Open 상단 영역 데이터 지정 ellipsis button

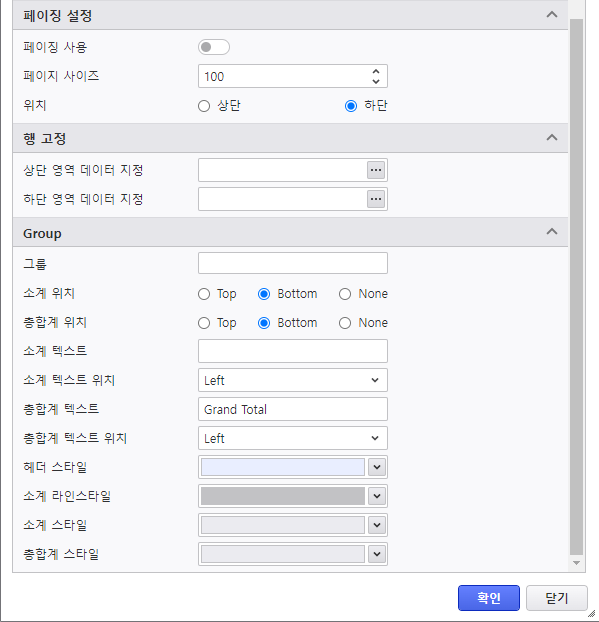click(x=376, y=170)
